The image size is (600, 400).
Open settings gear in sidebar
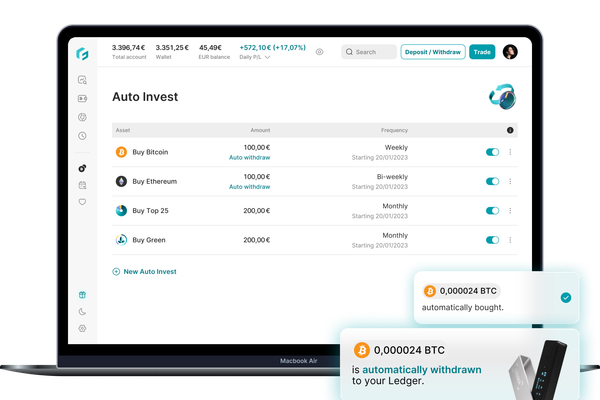(82, 328)
